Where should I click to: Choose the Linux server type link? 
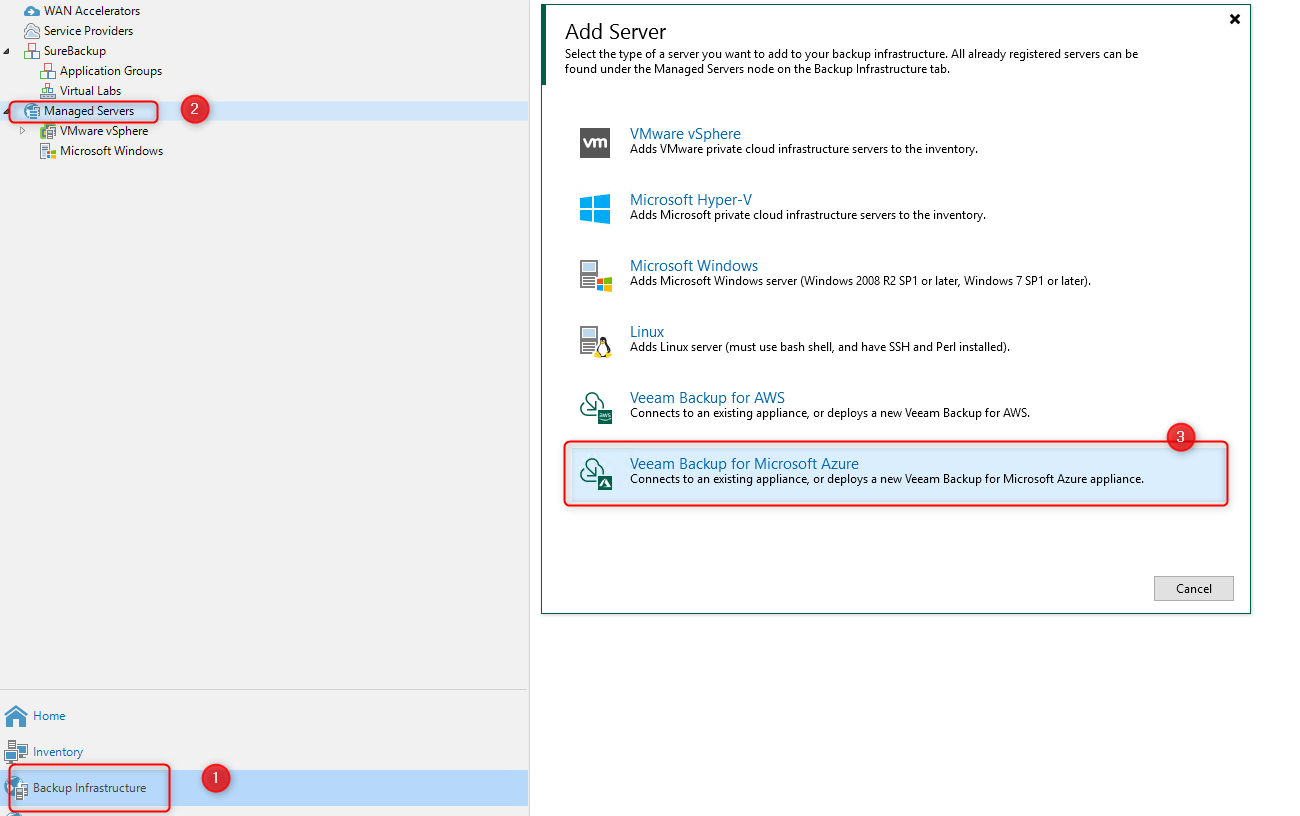[x=647, y=332]
